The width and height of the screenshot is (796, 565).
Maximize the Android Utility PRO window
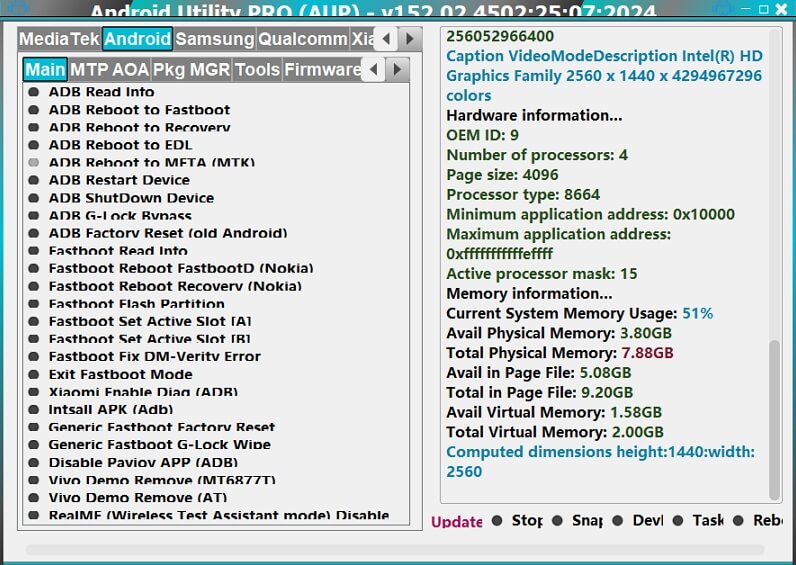(764, 9)
